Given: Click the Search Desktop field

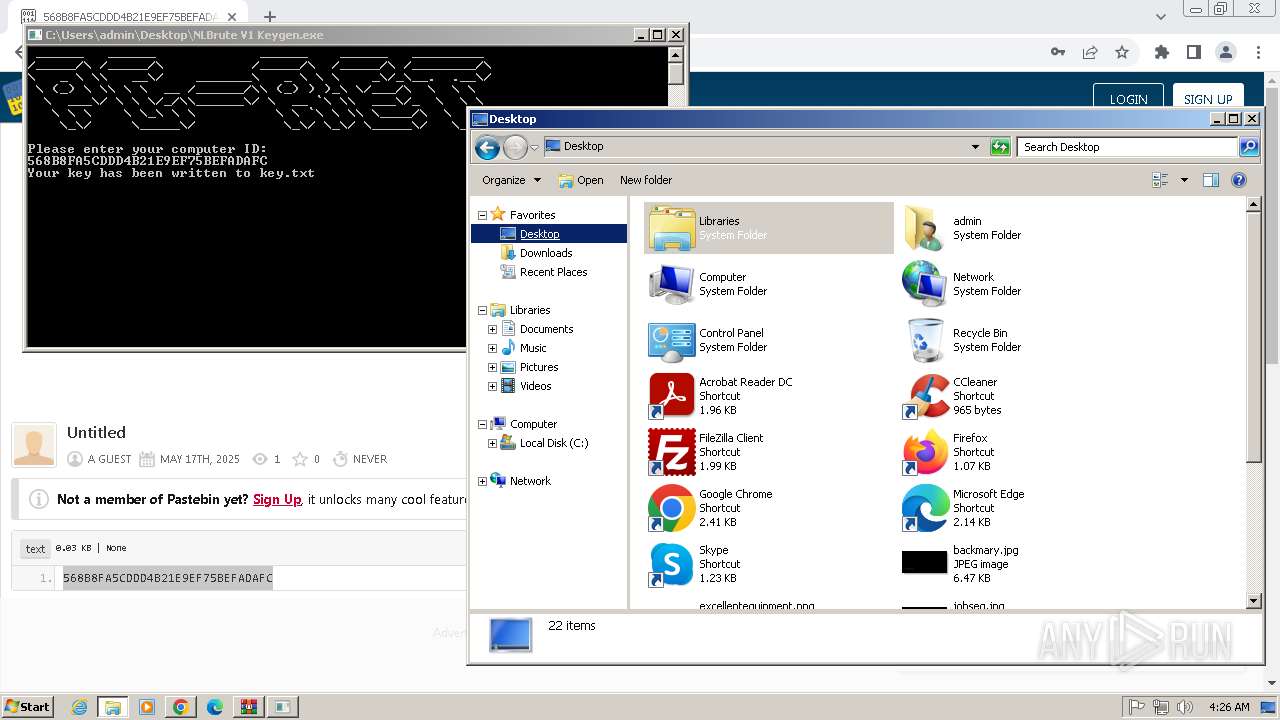Looking at the screenshot, I should [x=1128, y=147].
